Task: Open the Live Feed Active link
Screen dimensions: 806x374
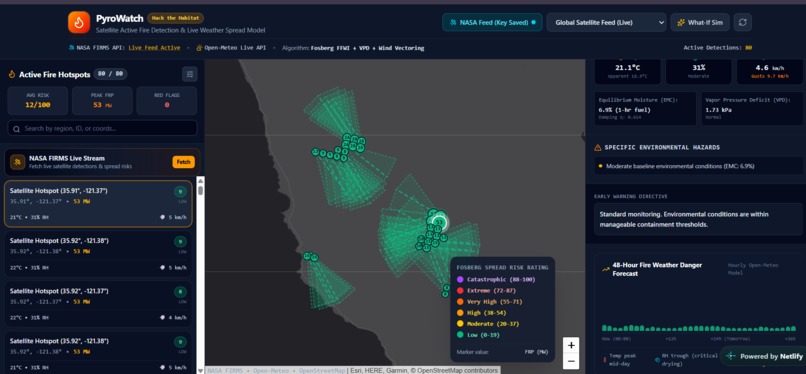Action: tap(154, 48)
